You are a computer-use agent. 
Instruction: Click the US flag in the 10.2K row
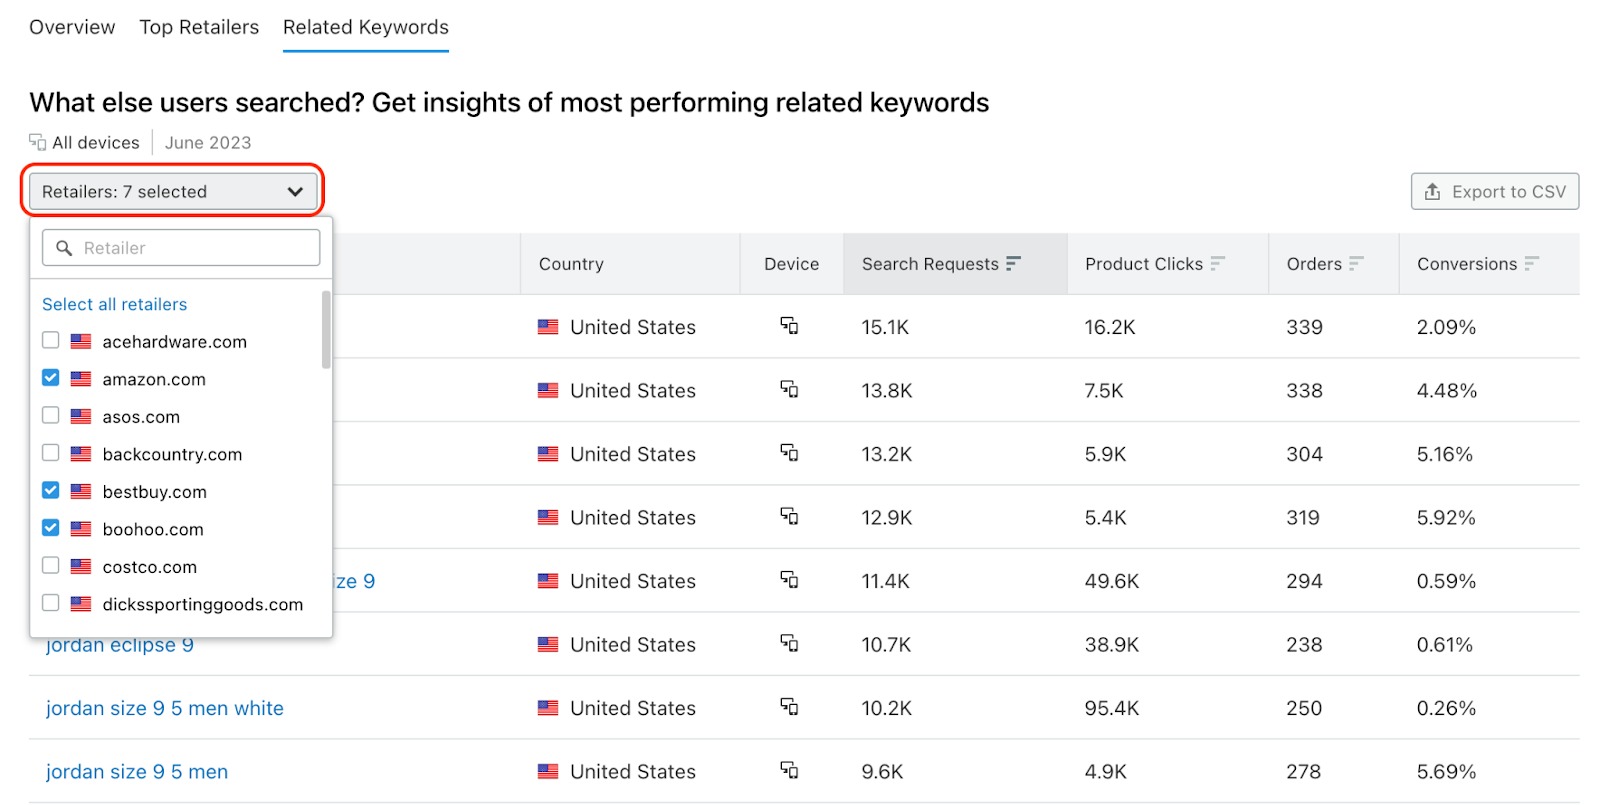[x=548, y=708]
